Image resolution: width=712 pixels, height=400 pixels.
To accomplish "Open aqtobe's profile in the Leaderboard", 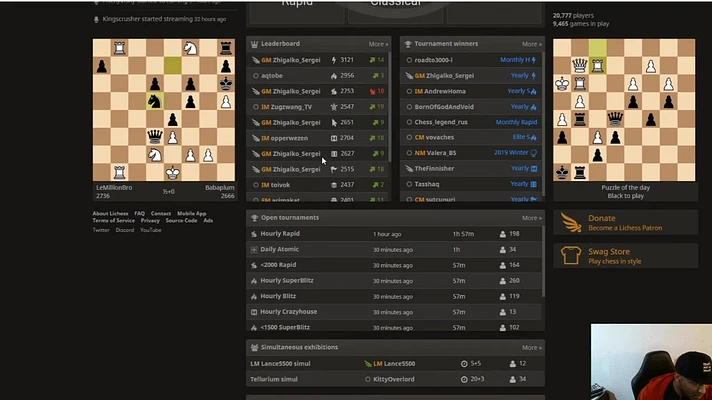I will [272, 76].
